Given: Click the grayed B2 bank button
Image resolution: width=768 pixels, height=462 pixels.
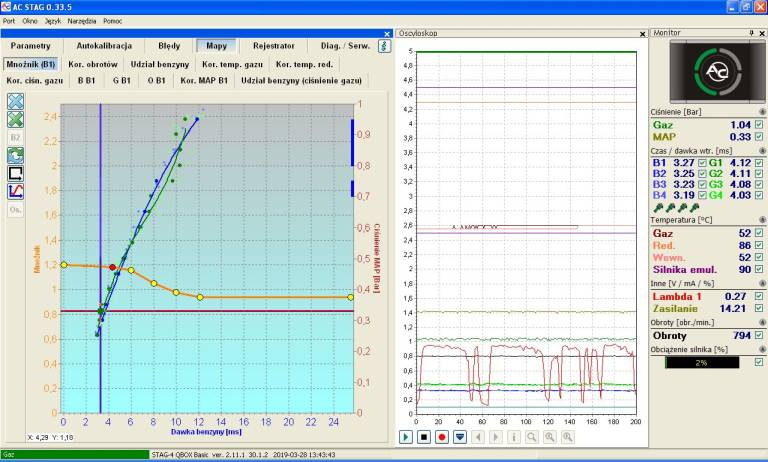Looking at the screenshot, I should (x=16, y=138).
